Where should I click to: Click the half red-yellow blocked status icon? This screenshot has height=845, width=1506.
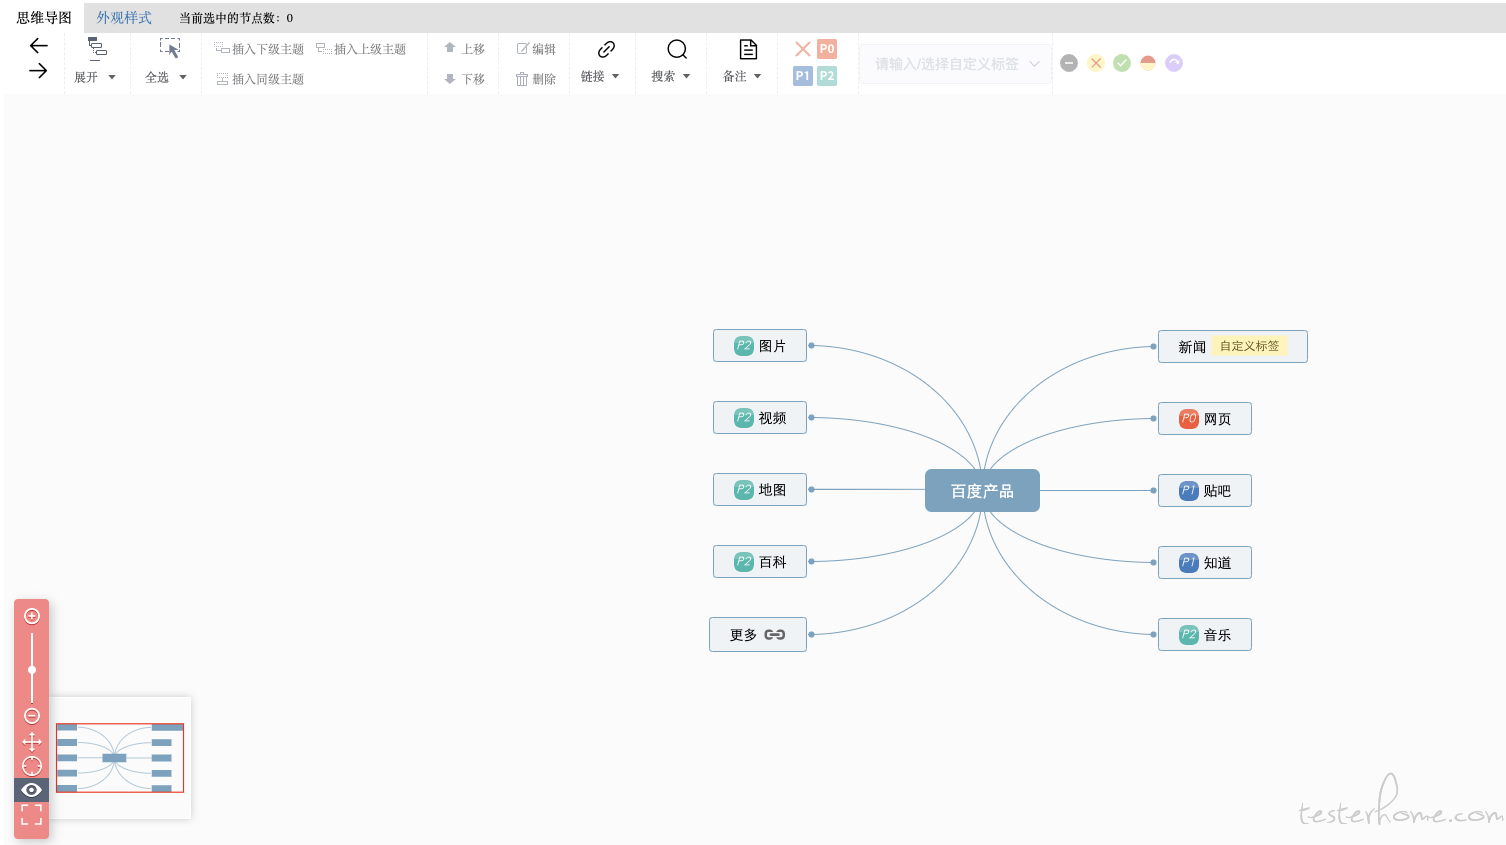(1148, 63)
